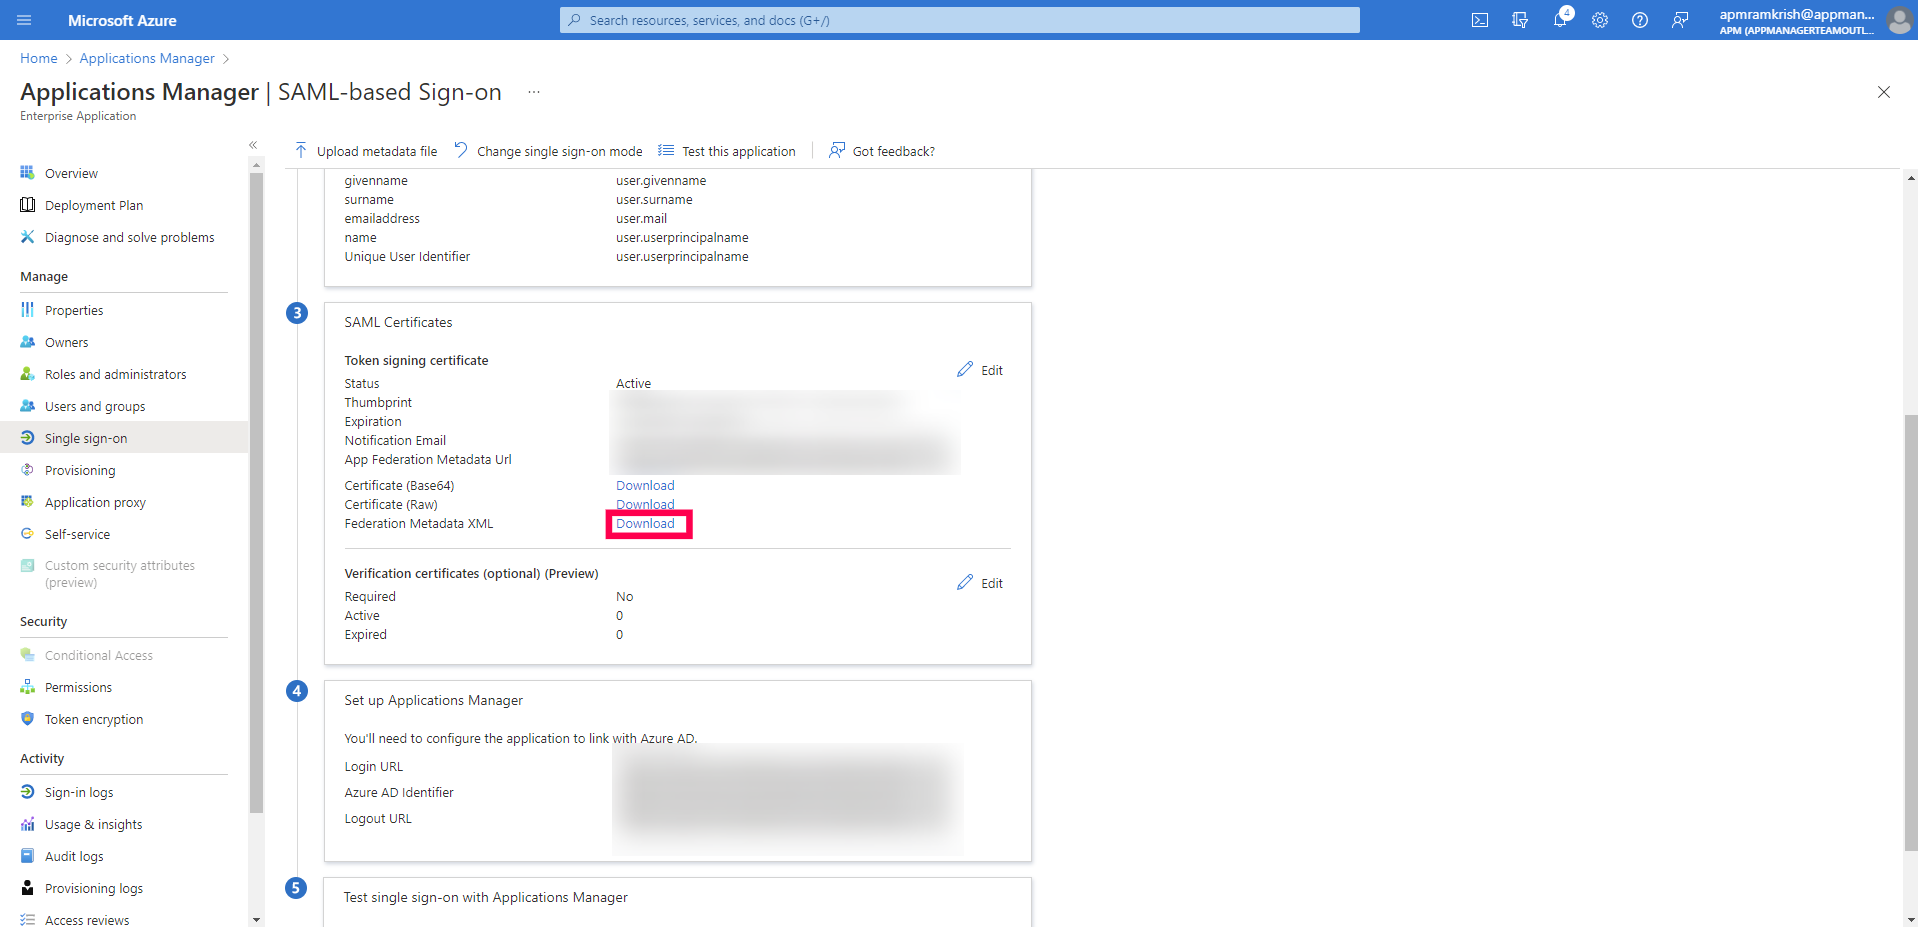The image size is (1918, 927).
Task: Open the Azure portal hamburger menu
Action: [x=24, y=20]
